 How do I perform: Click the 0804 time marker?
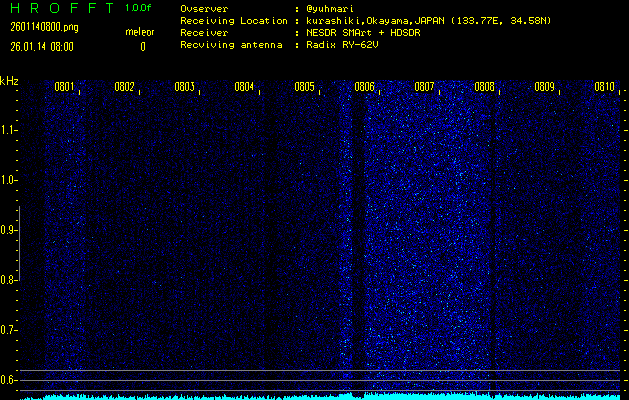(x=244, y=87)
